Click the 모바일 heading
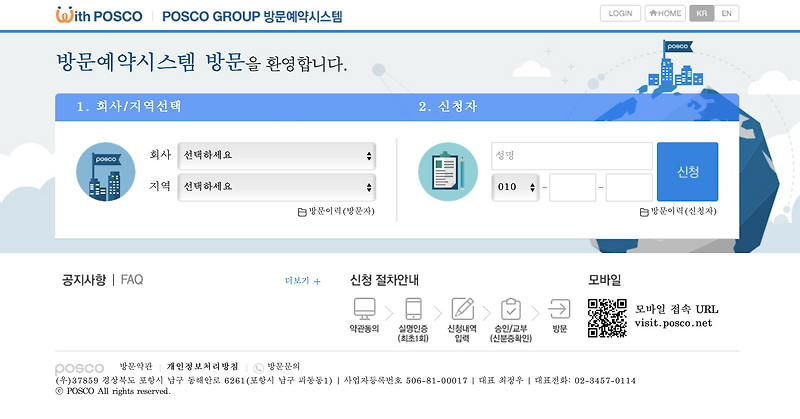The image size is (800, 419). pyautogui.click(x=604, y=280)
